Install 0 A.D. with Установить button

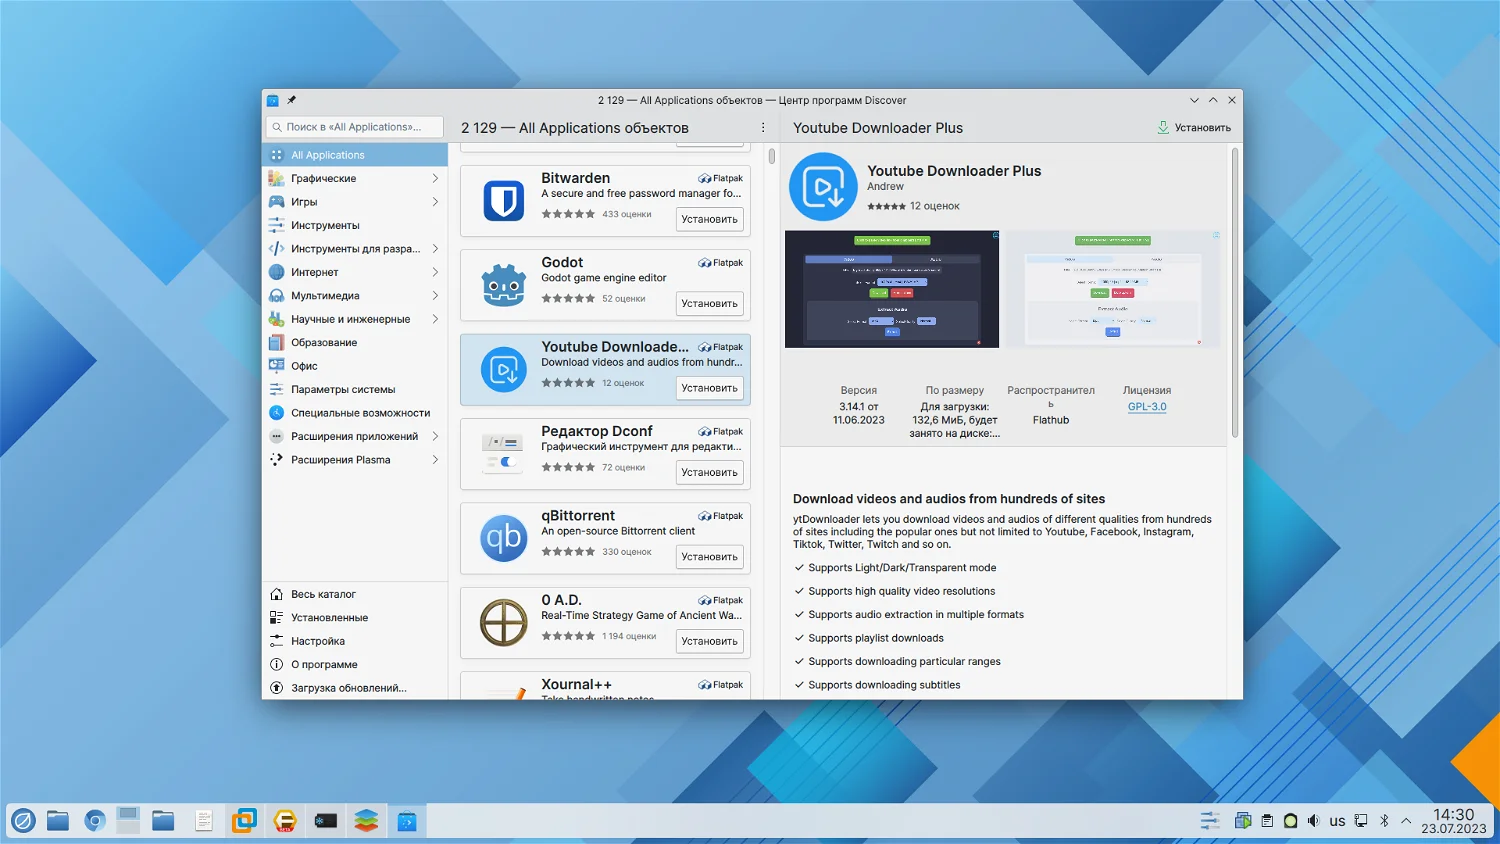tap(710, 641)
